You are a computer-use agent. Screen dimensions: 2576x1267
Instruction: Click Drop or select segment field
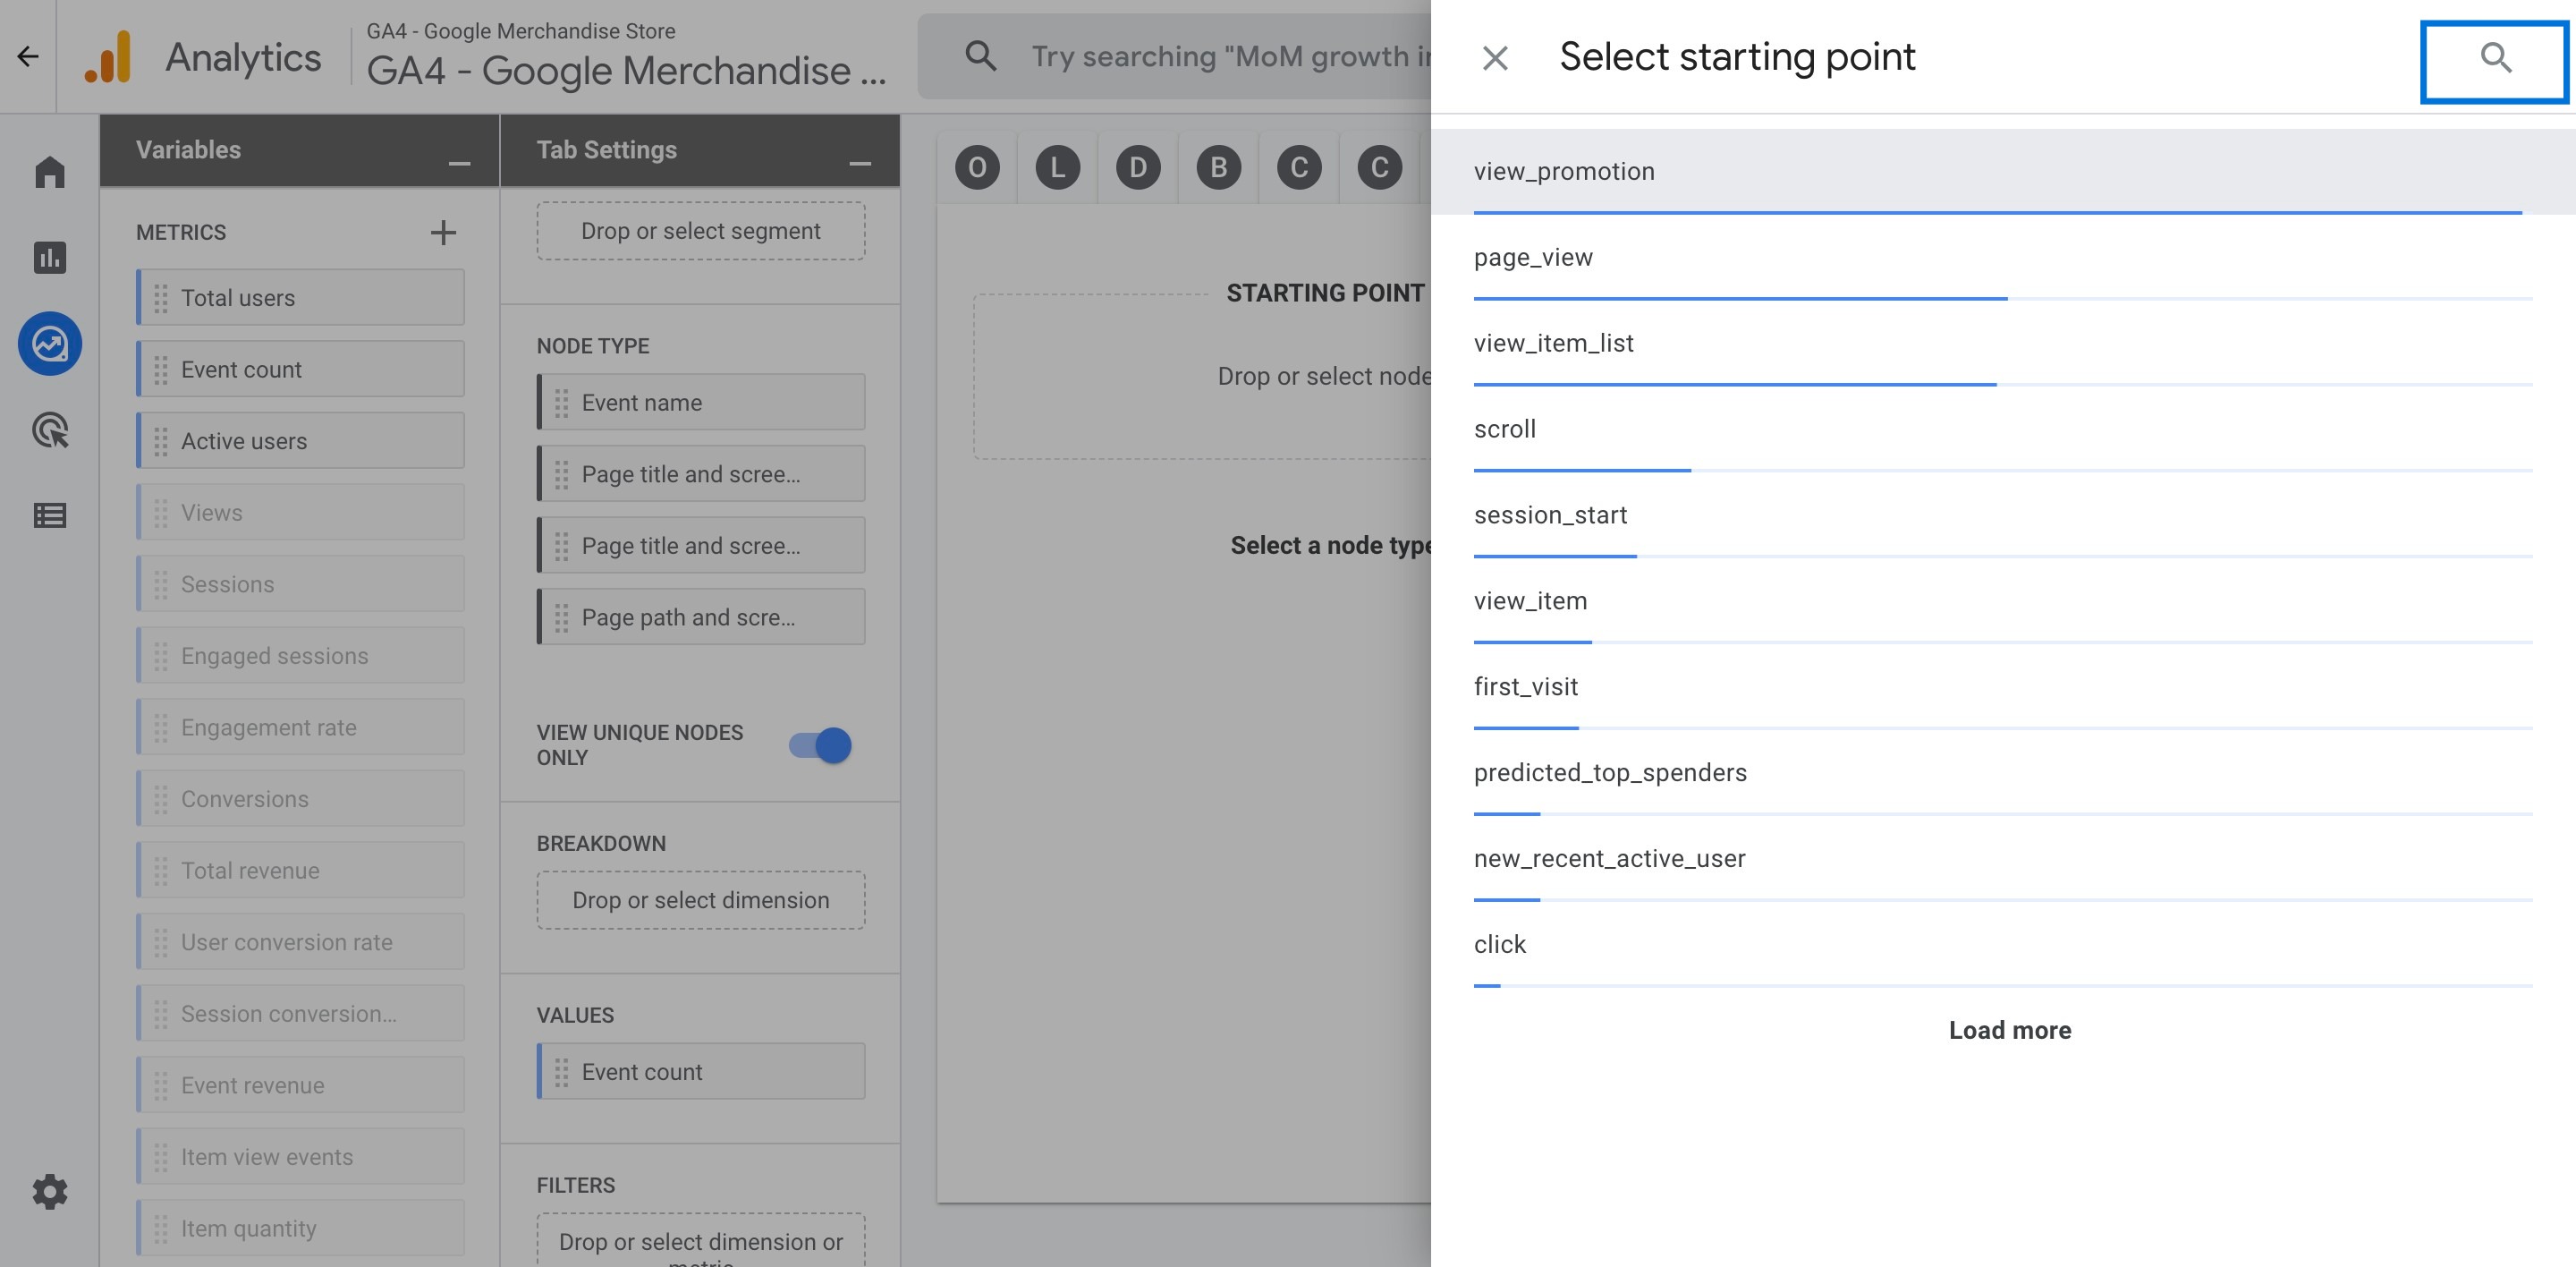pyautogui.click(x=701, y=230)
